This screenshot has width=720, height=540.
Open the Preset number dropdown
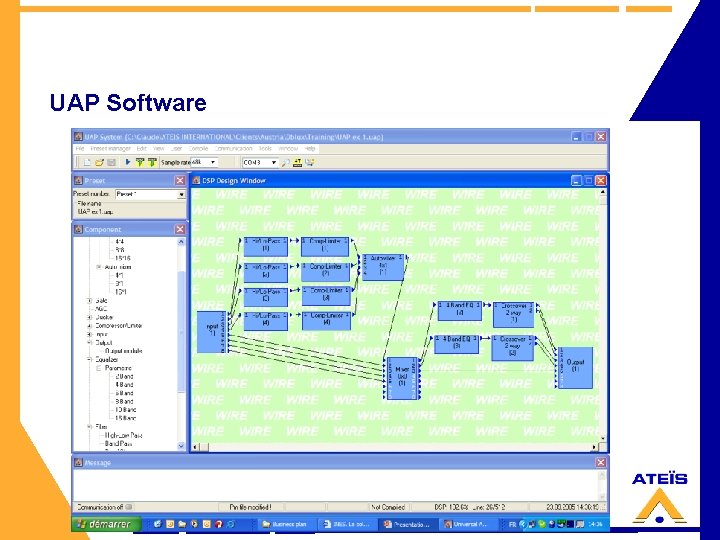pyautogui.click(x=181, y=195)
